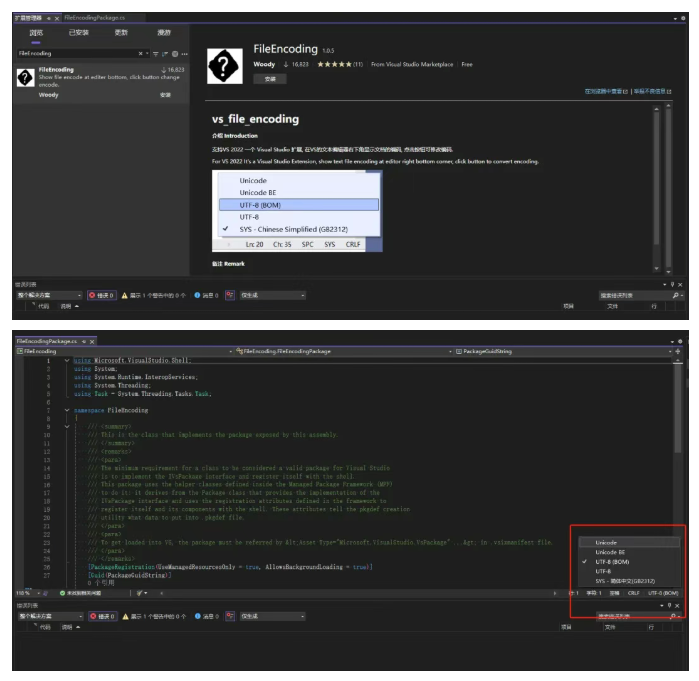Screen dimensions: 699x681
Task: Collapse the namespace FileEncoding block
Action: (67, 410)
